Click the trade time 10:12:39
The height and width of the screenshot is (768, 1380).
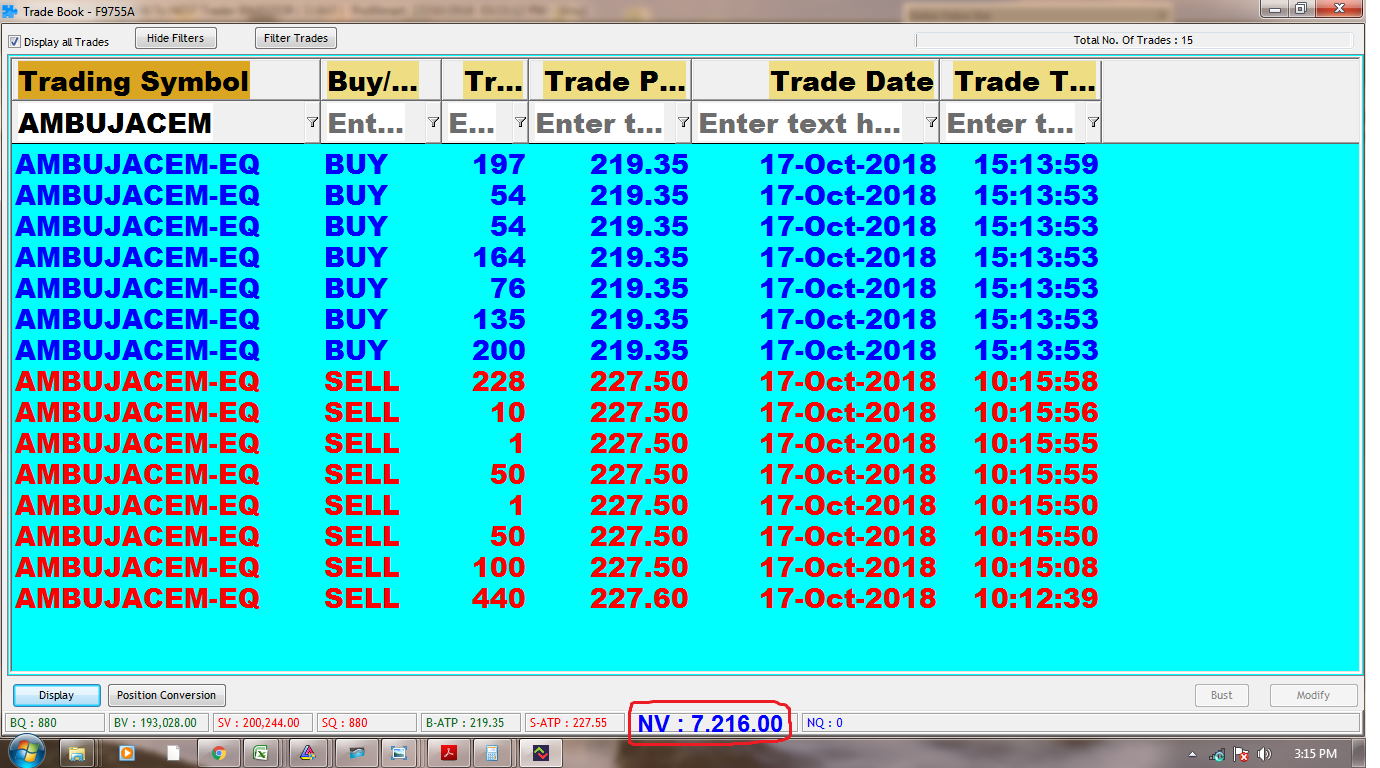click(x=1036, y=598)
